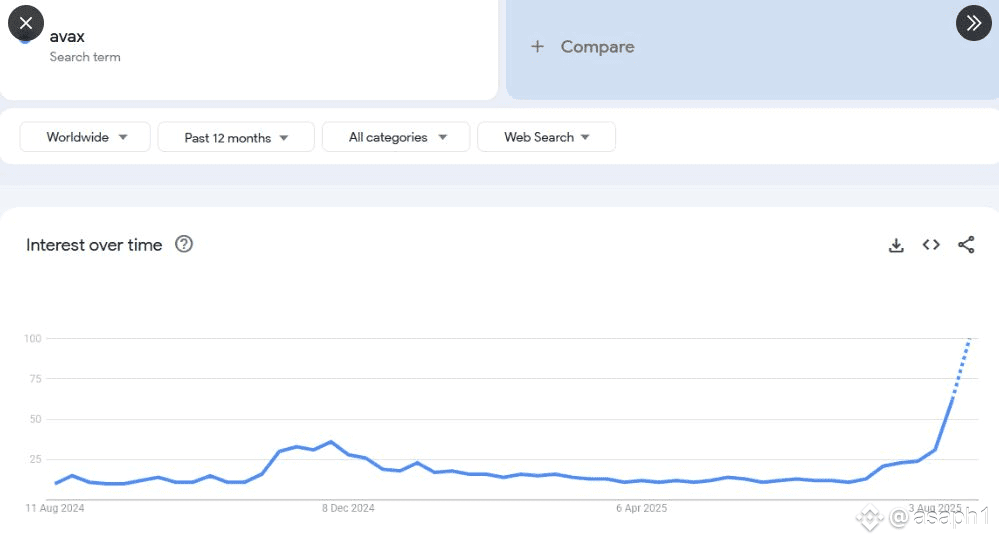The width and height of the screenshot is (999, 543).
Task: Go to next image with double-arrow button
Action: (x=974, y=23)
